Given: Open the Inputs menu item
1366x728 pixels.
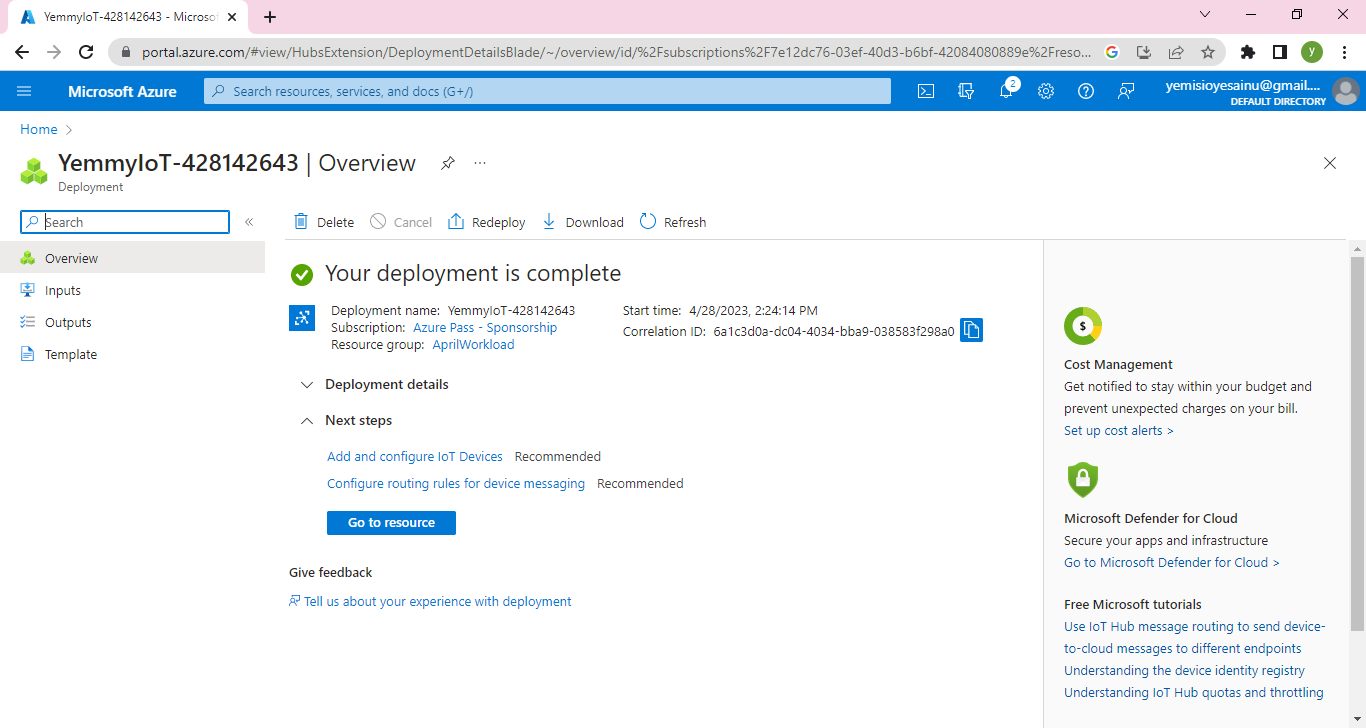Looking at the screenshot, I should [63, 291].
